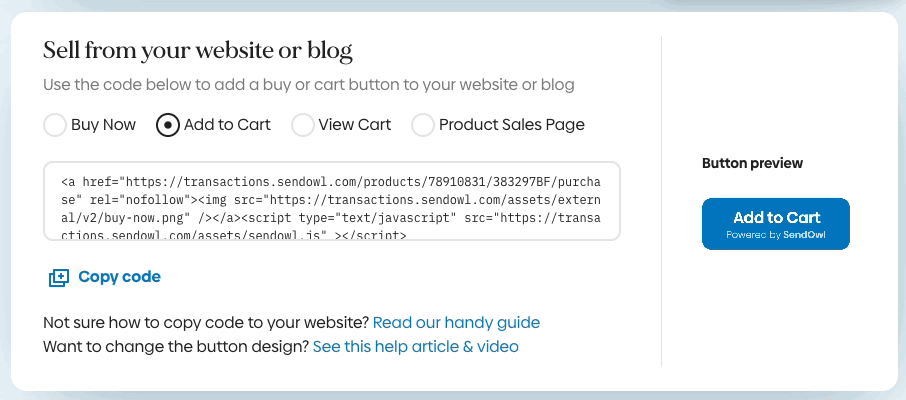This screenshot has height=400, width=906.
Task: Click the Want to change the button design text
Action: point(176,347)
